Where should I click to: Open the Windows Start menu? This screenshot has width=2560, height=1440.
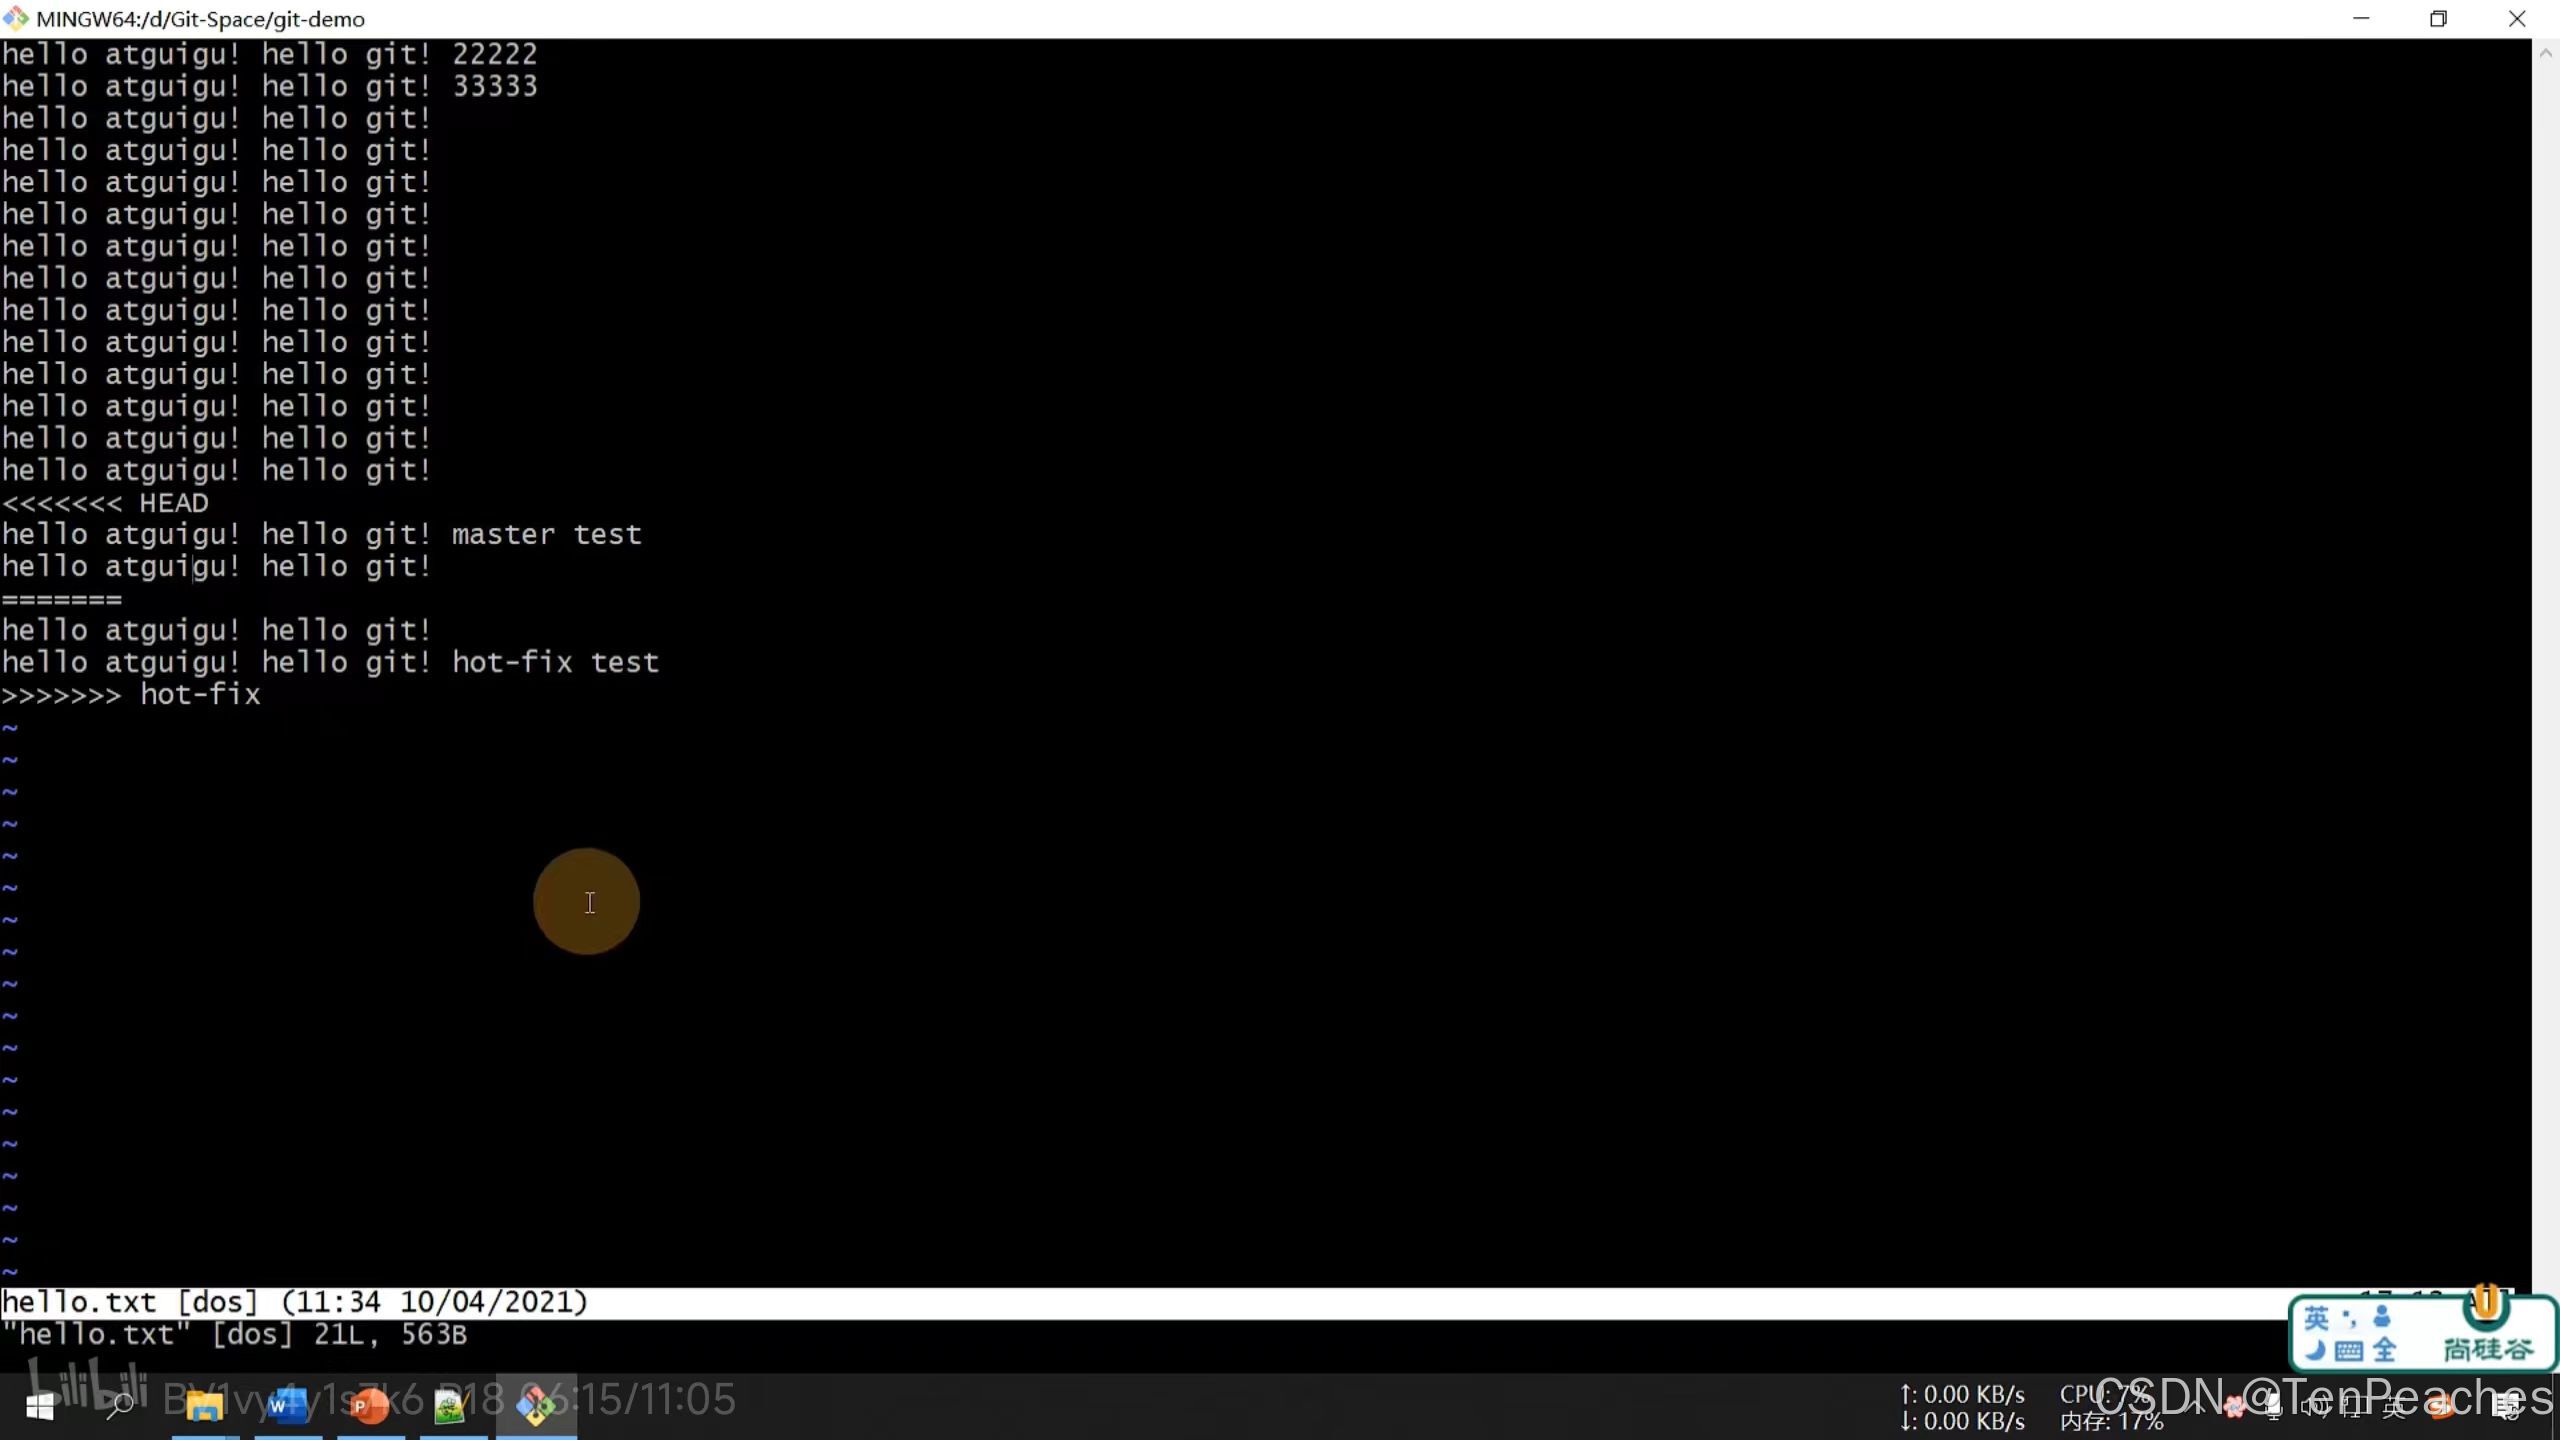tap(39, 1407)
